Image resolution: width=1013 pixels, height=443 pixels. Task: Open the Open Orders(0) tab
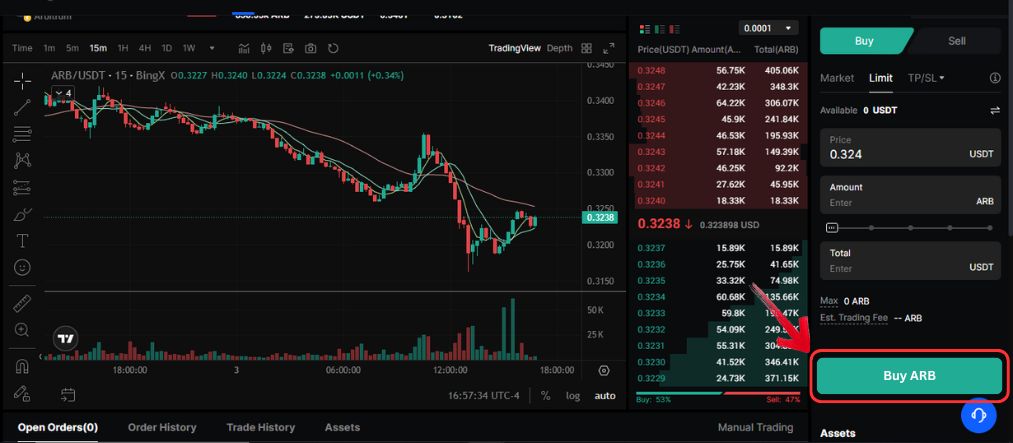pos(58,428)
